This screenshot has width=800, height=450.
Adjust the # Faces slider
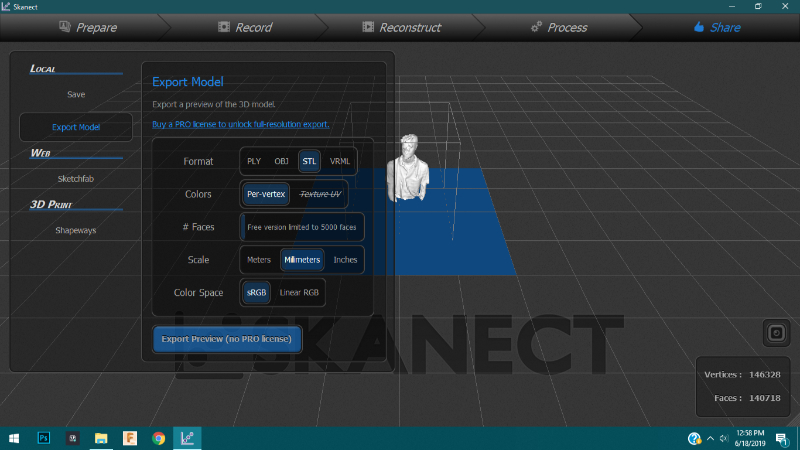coord(302,227)
